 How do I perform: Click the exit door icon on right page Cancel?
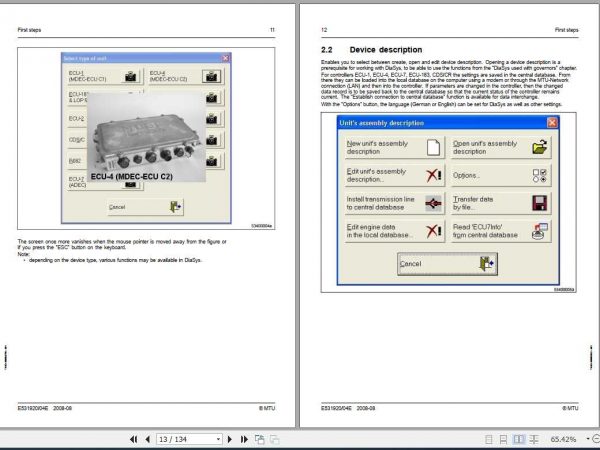[486, 264]
